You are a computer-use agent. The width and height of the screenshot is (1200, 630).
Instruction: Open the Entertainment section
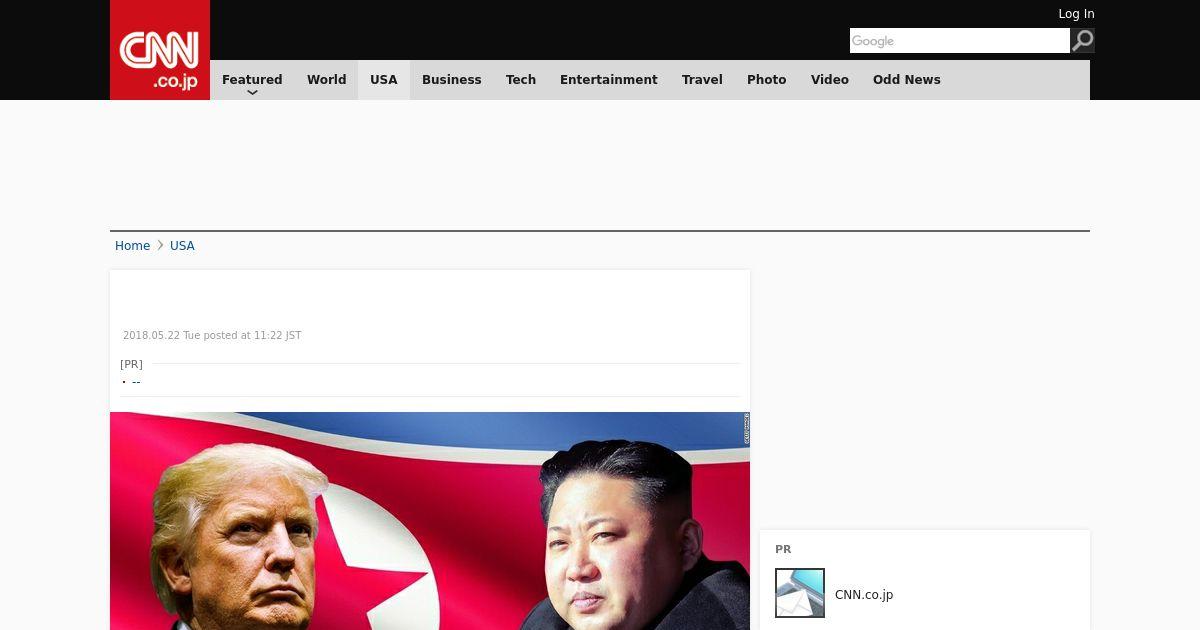[609, 80]
